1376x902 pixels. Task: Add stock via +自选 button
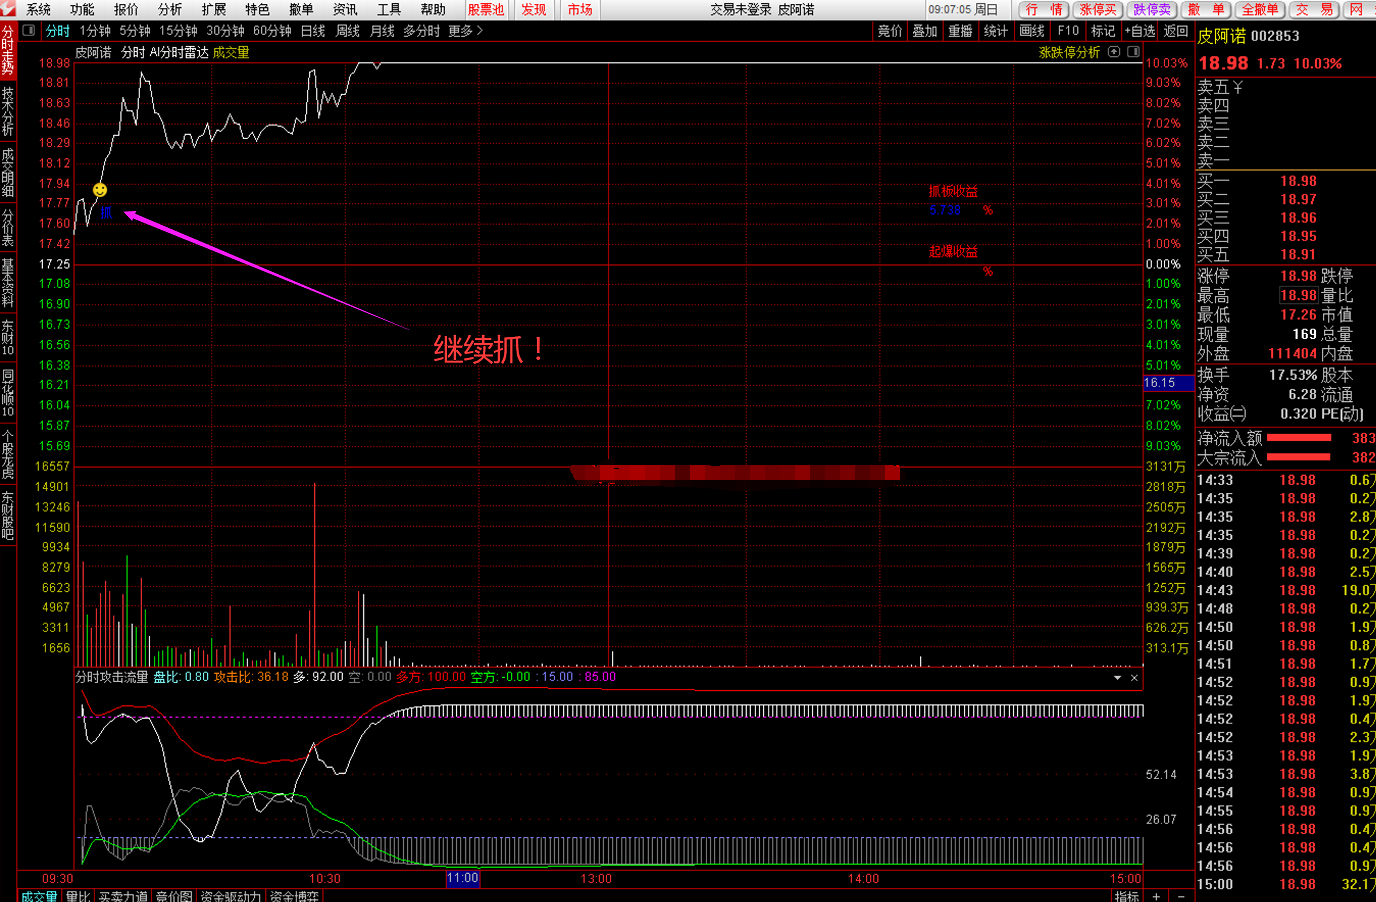point(1140,31)
